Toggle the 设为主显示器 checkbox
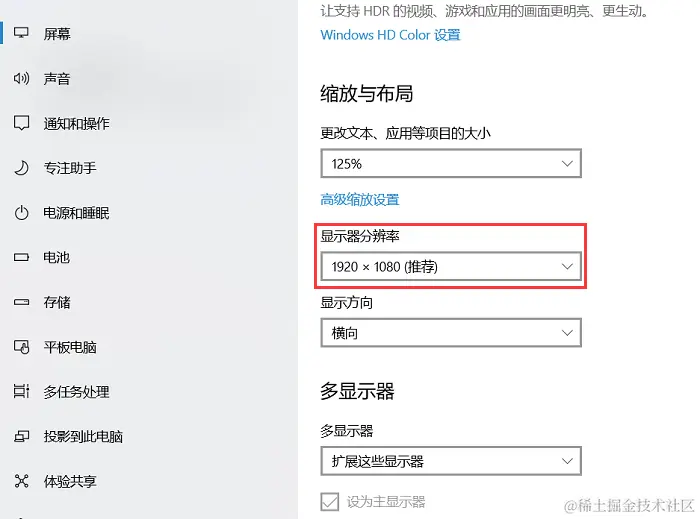The height and width of the screenshot is (519, 700). pyautogui.click(x=329, y=502)
